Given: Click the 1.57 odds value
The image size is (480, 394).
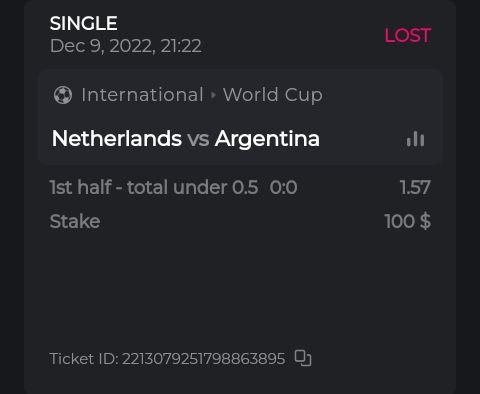Looking at the screenshot, I should click(x=415, y=187).
